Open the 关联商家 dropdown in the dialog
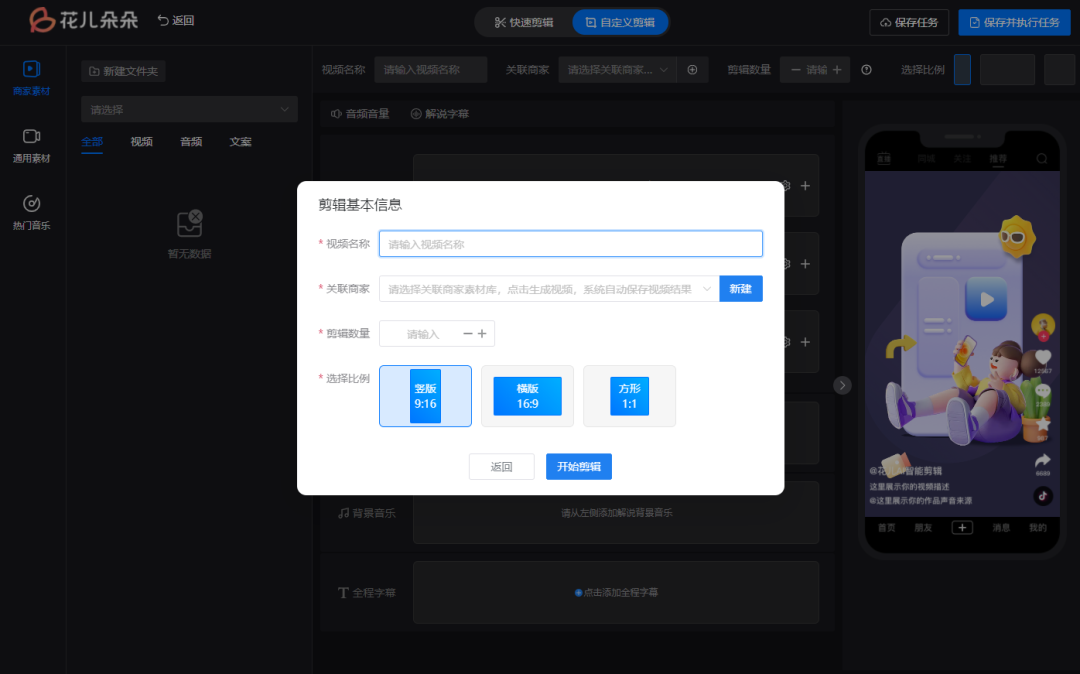The height and width of the screenshot is (674, 1080). click(x=545, y=289)
